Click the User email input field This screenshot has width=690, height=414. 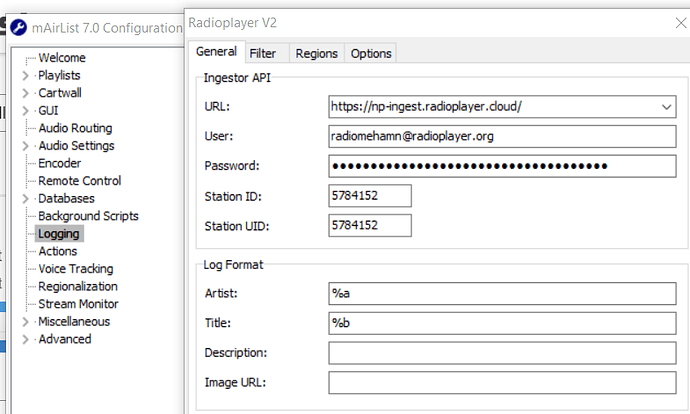(502, 136)
